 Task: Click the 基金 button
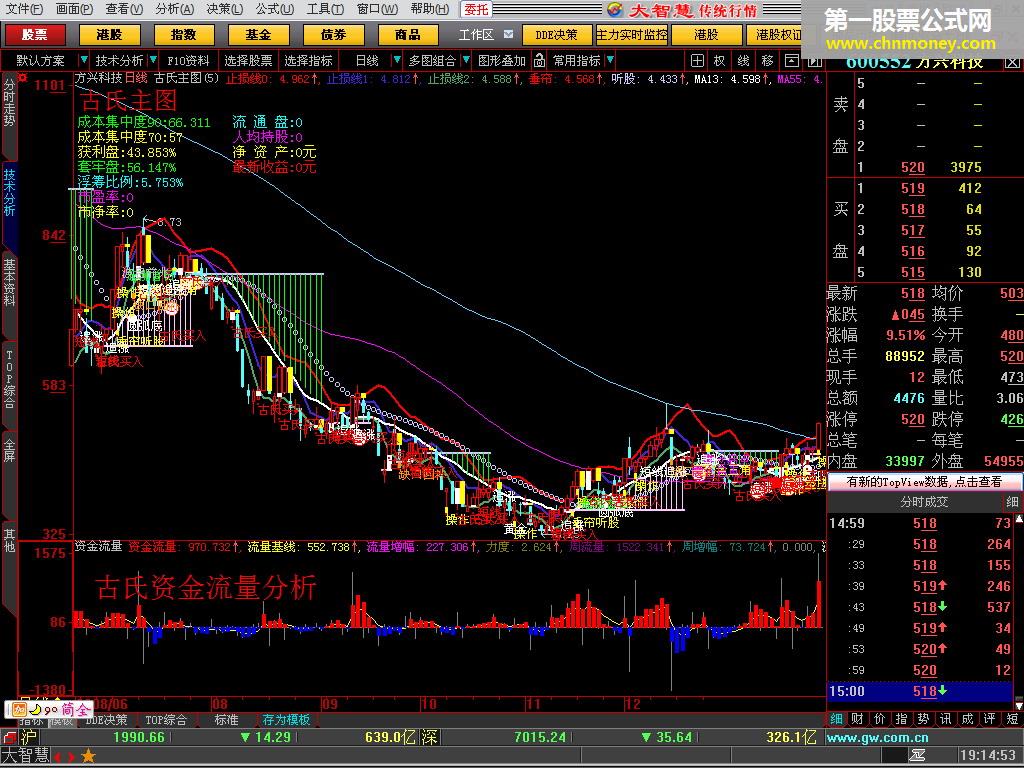(x=258, y=35)
